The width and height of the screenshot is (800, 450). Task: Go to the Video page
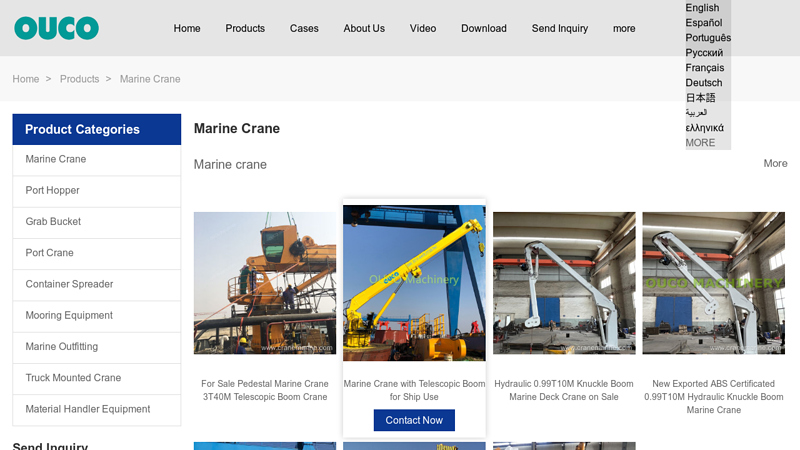point(423,29)
